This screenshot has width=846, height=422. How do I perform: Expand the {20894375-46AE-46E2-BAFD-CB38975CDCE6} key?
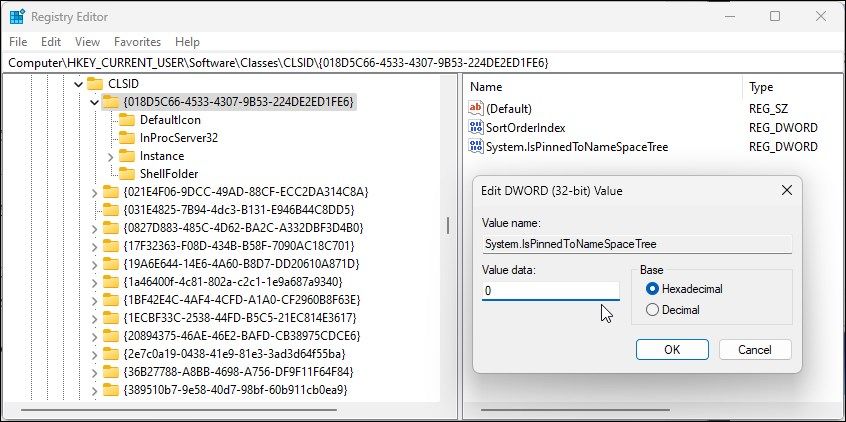click(x=95, y=337)
